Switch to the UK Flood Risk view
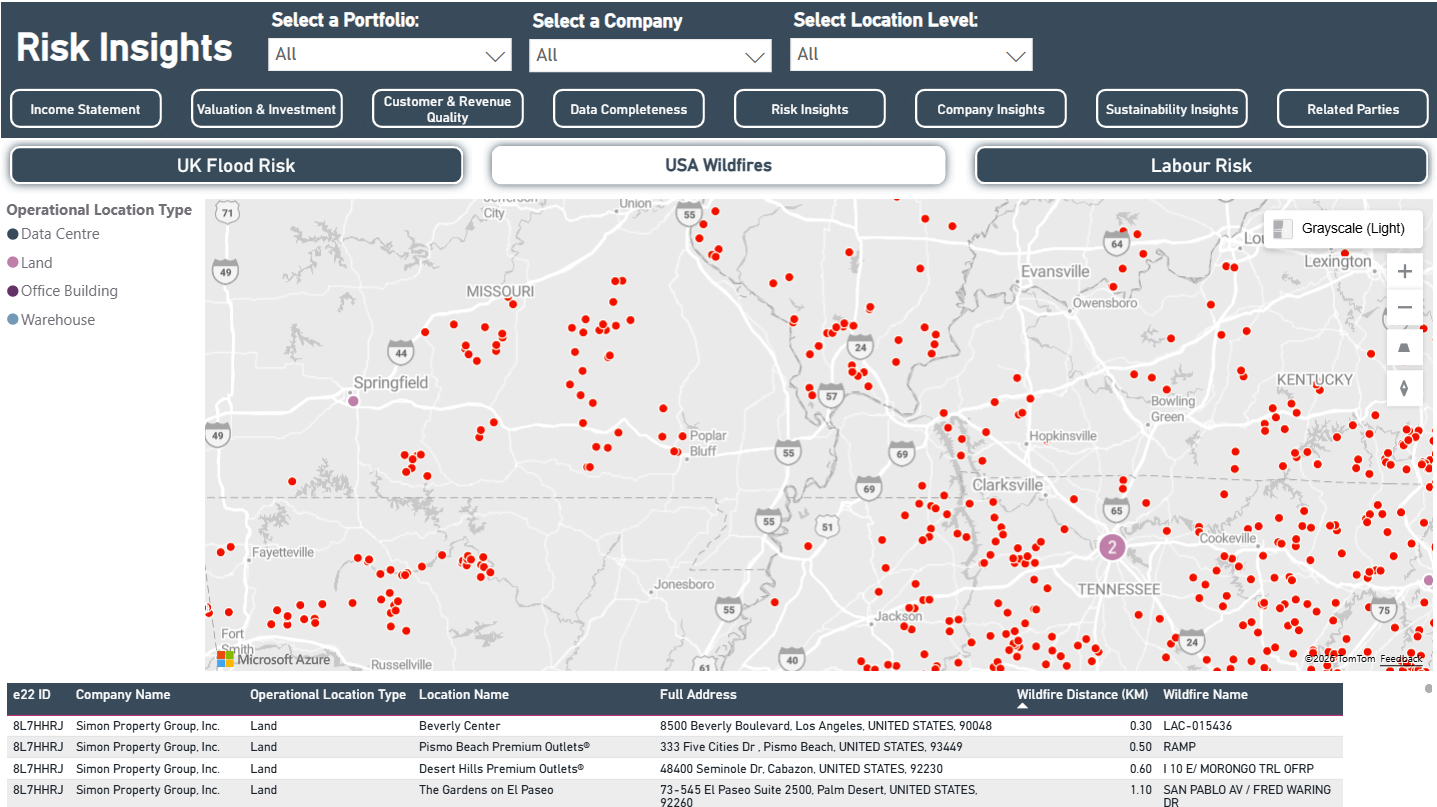 (x=236, y=166)
